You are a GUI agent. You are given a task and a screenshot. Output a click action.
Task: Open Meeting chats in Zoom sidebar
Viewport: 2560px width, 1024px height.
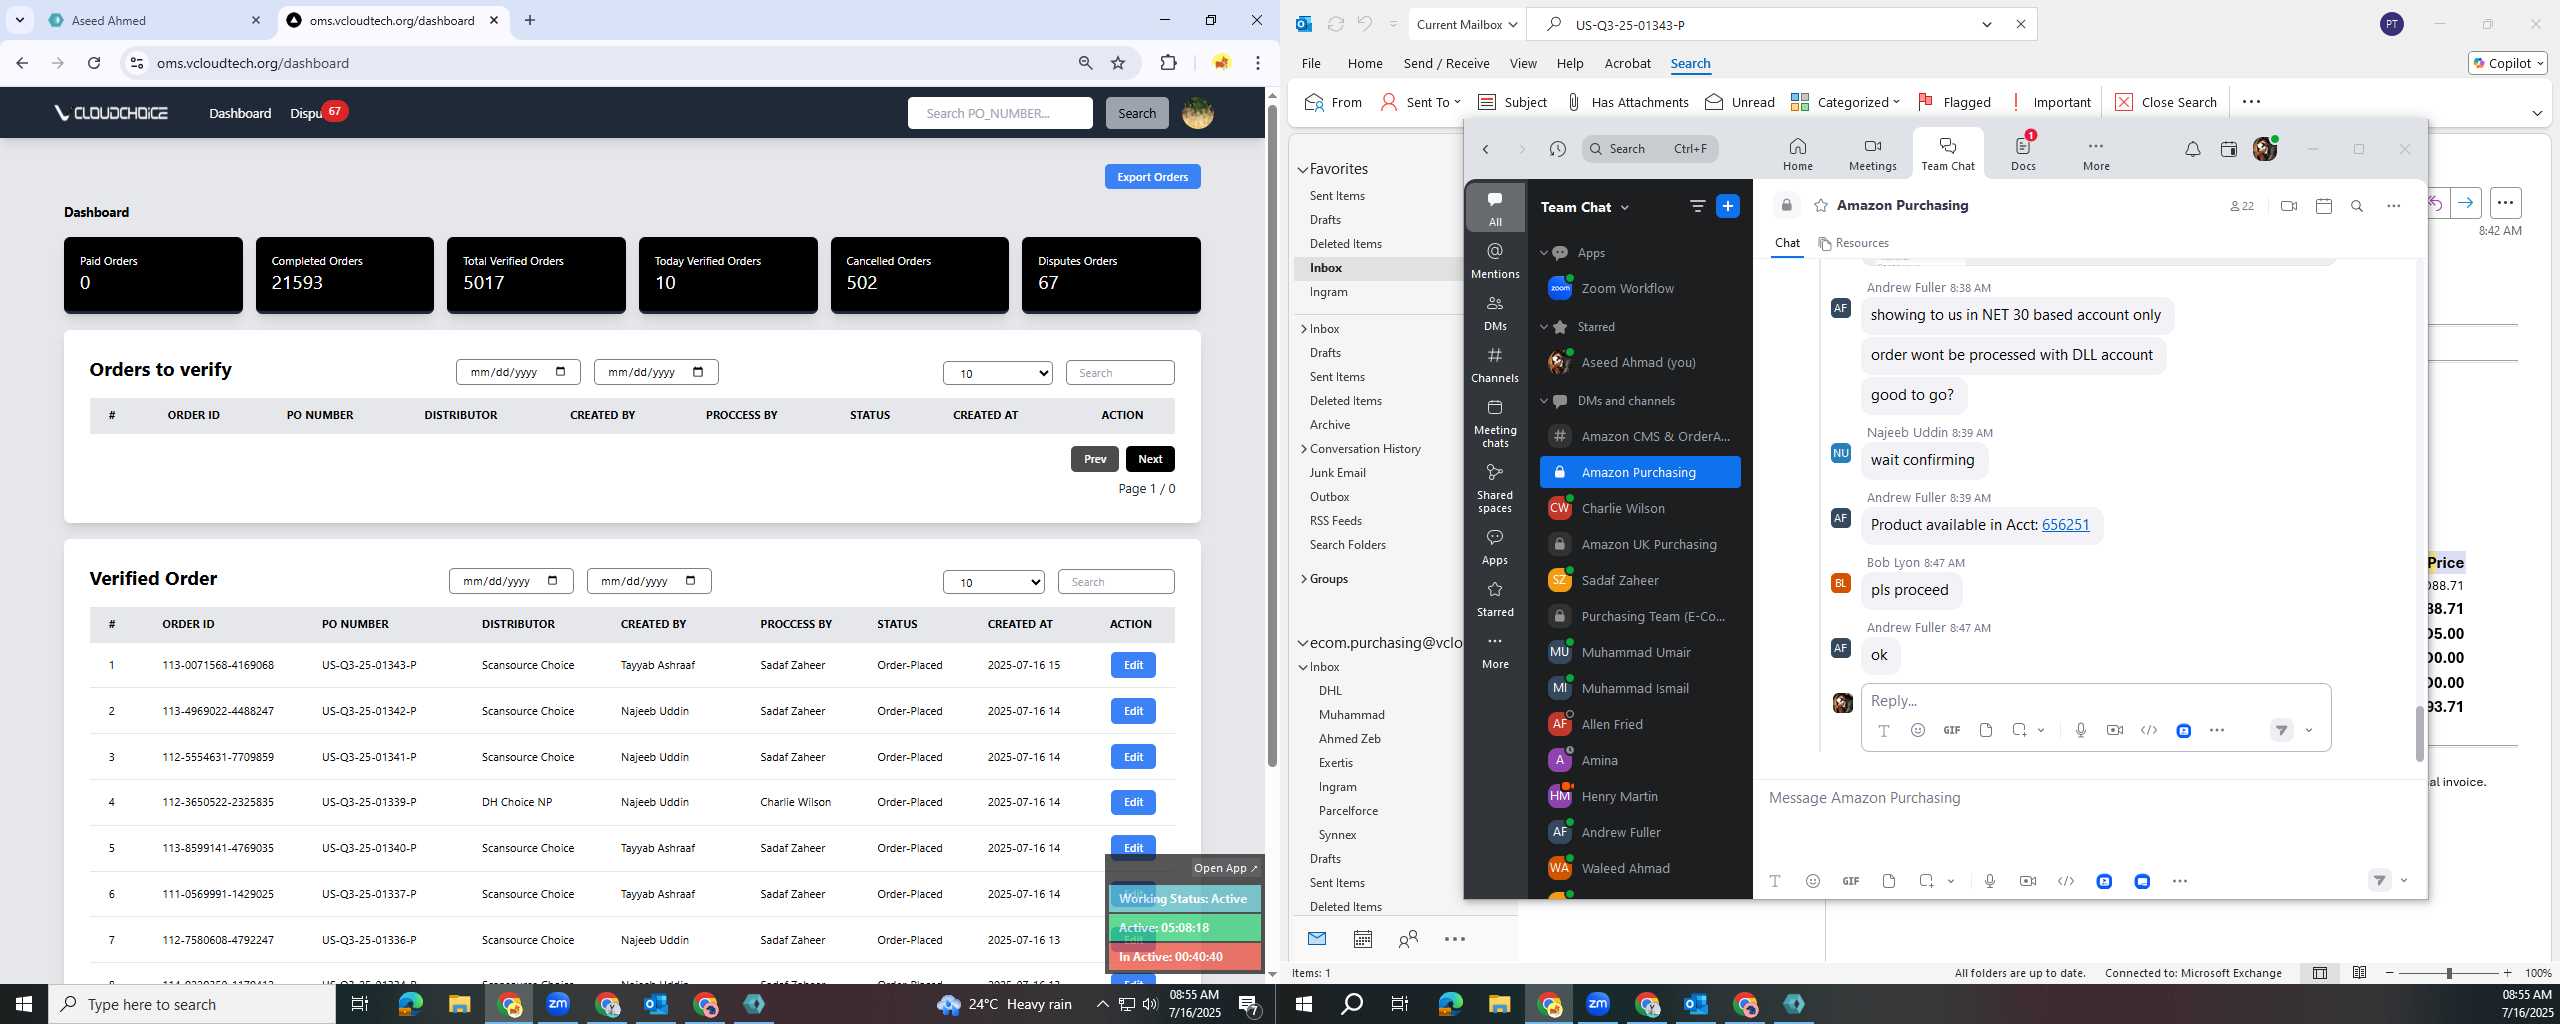coord(1495,422)
